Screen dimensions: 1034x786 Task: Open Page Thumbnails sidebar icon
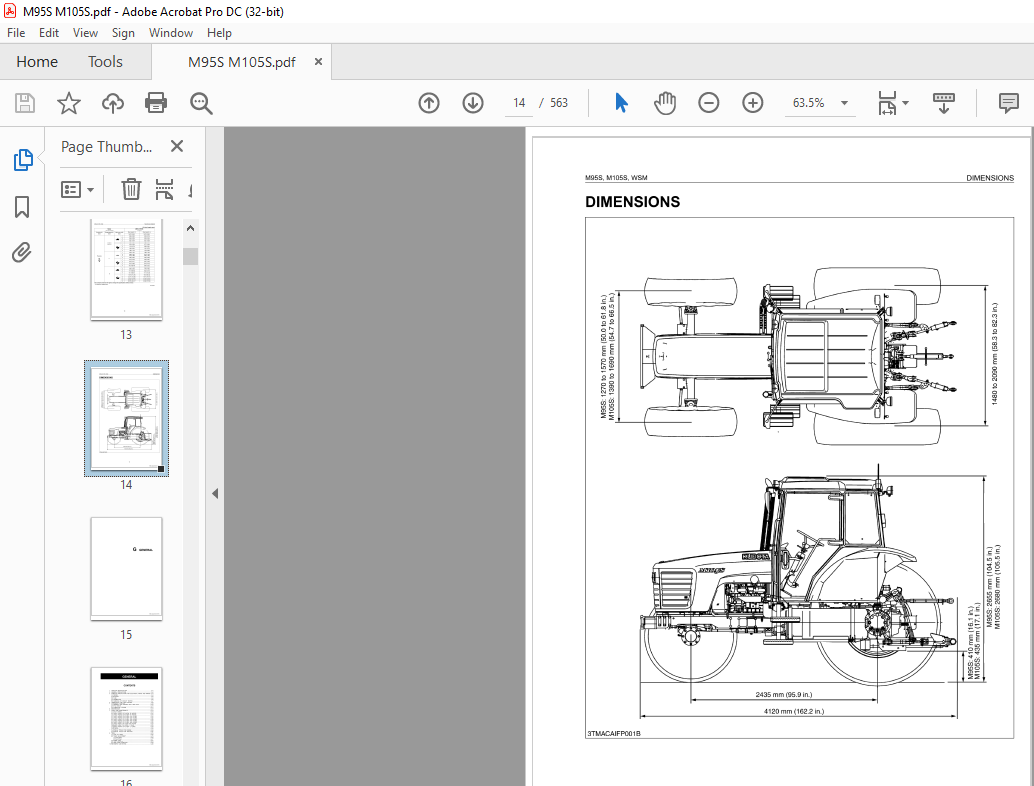coord(22,160)
